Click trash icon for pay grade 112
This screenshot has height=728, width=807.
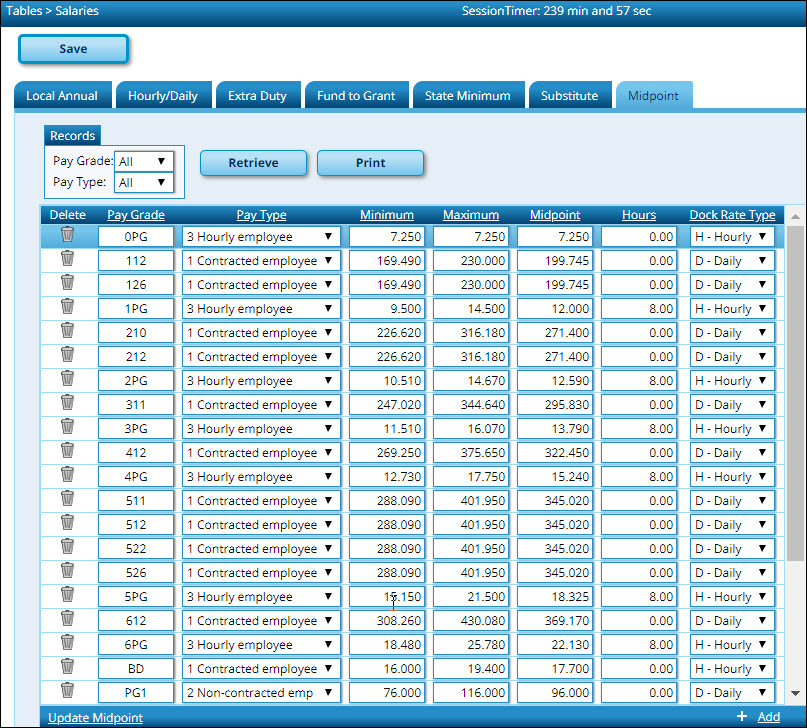point(67,259)
